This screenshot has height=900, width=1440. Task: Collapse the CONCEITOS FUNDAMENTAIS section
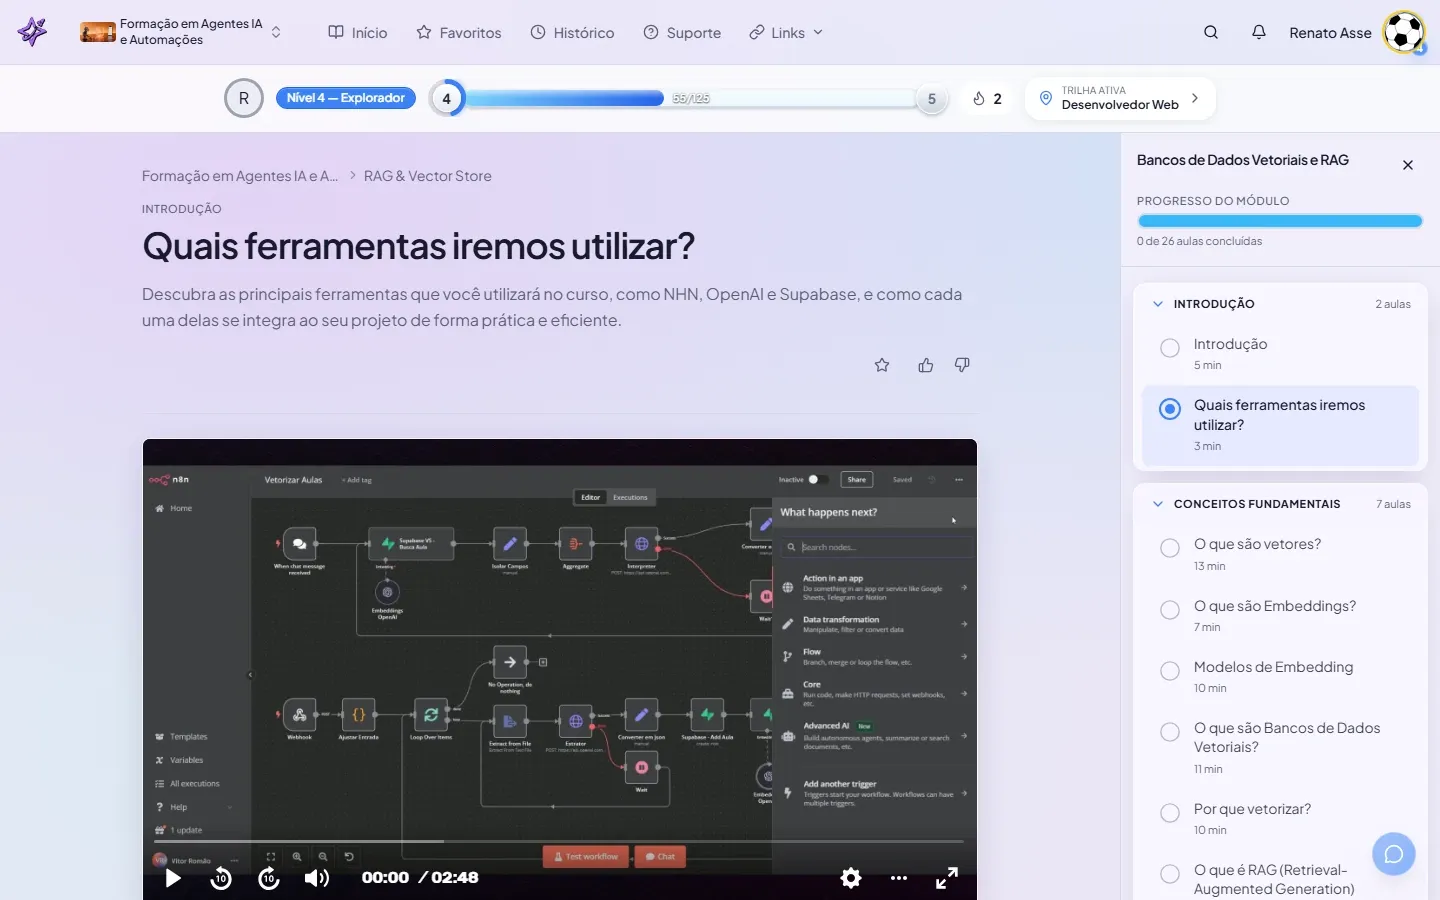tap(1158, 504)
